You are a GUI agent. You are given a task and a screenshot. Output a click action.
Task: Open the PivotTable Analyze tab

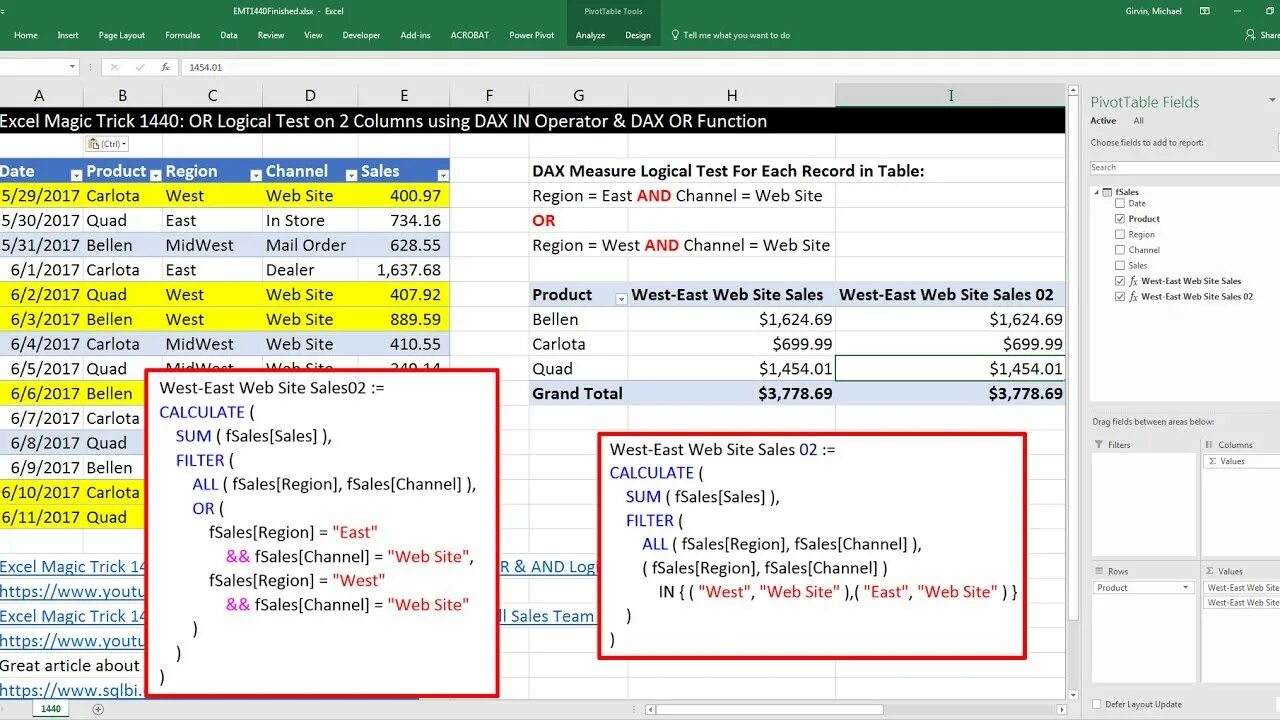click(x=590, y=35)
